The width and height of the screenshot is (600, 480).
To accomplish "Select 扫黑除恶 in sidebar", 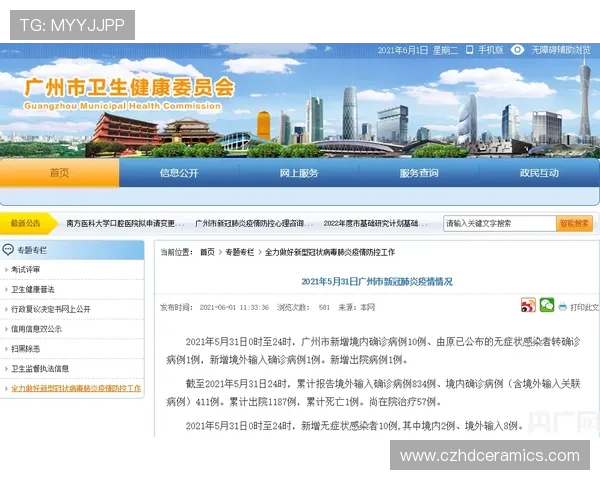I will (x=25, y=349).
